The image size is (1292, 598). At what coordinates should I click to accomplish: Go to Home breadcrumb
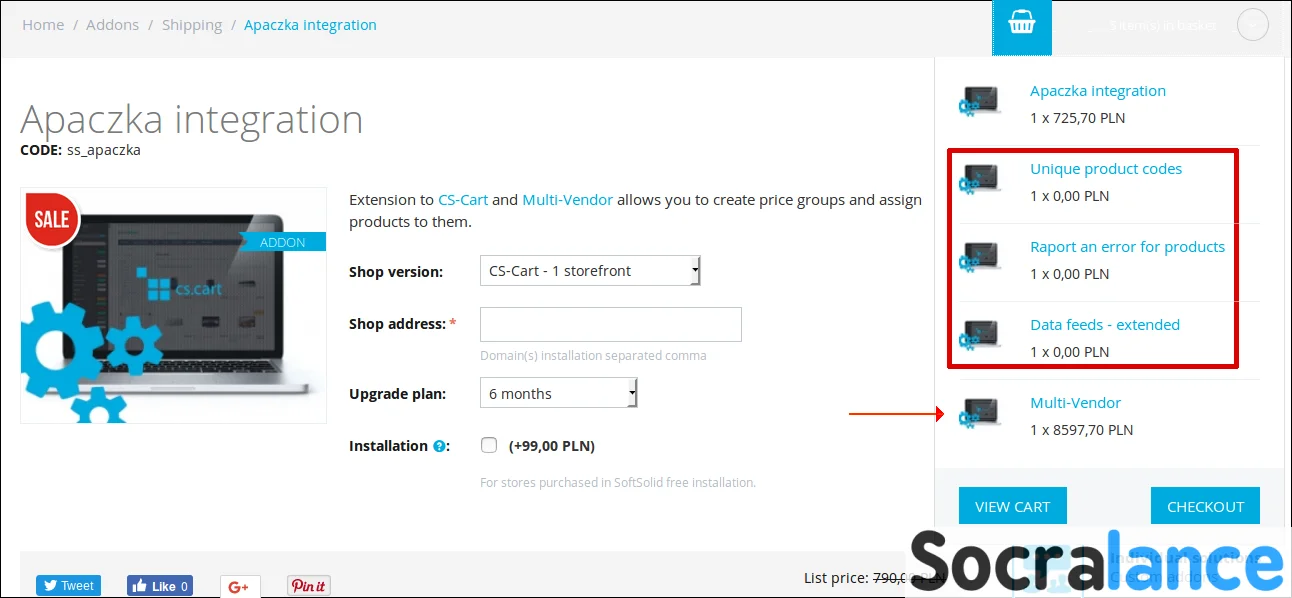click(43, 25)
